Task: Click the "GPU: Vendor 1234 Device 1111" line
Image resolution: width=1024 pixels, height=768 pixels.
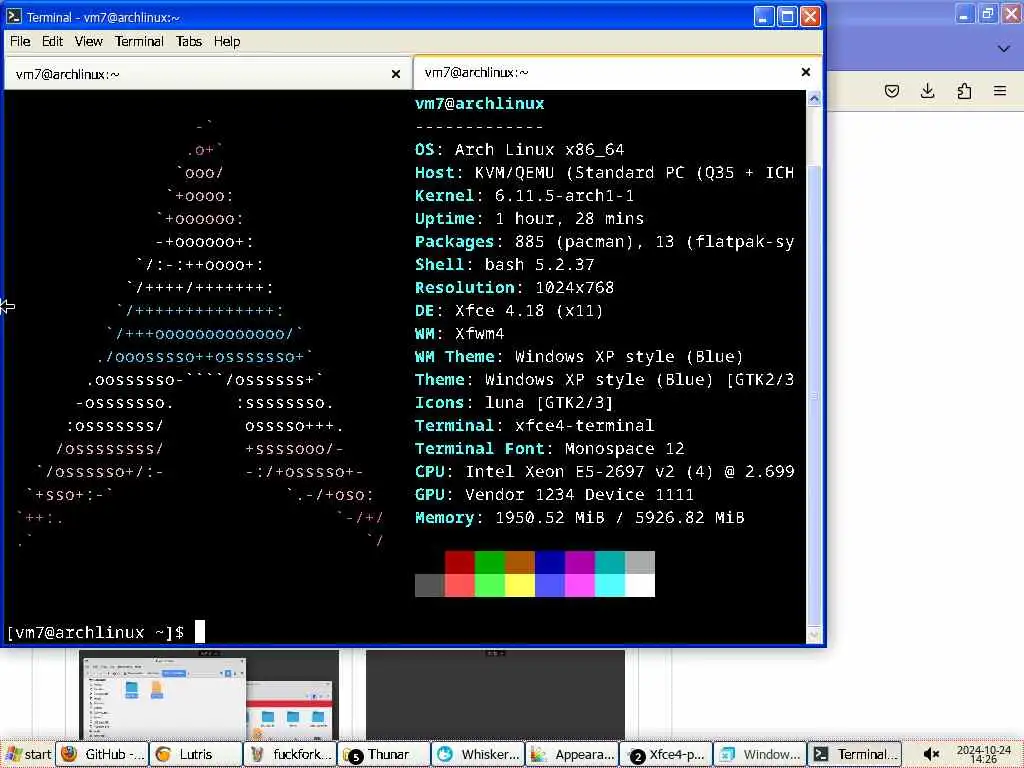Action: click(554, 494)
